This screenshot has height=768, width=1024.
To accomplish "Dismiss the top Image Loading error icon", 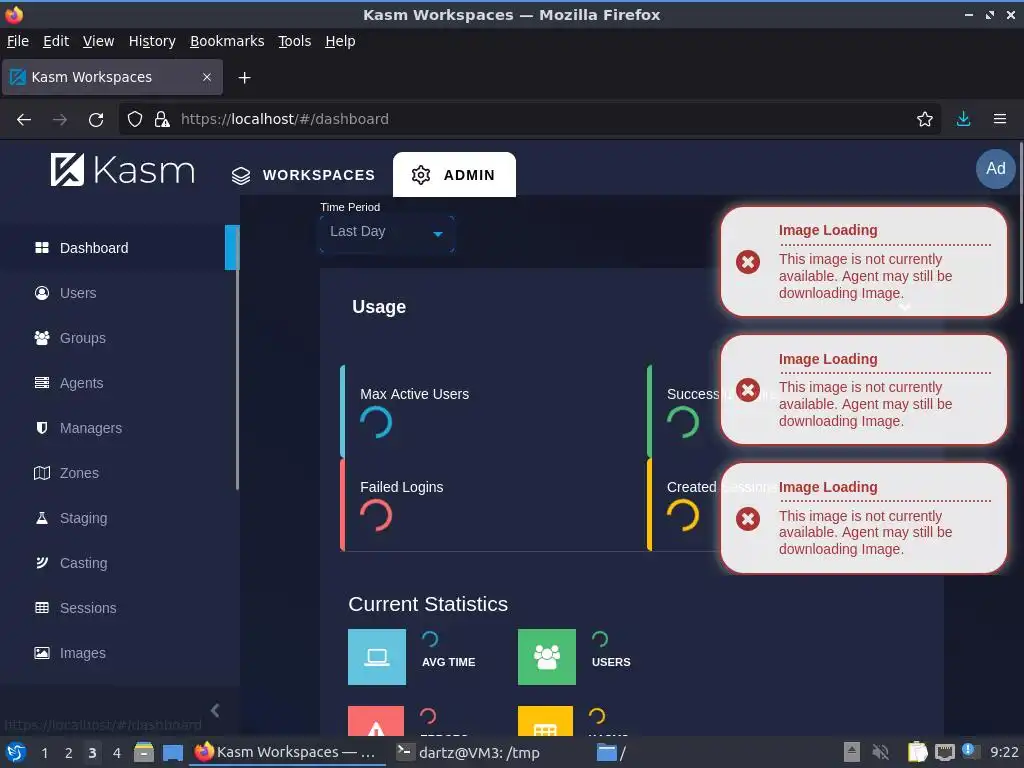I will click(x=748, y=263).
